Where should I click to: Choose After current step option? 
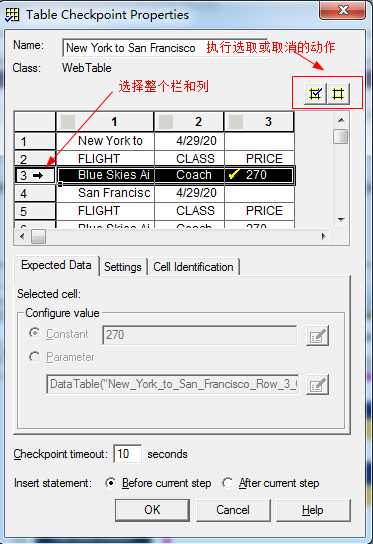227,483
